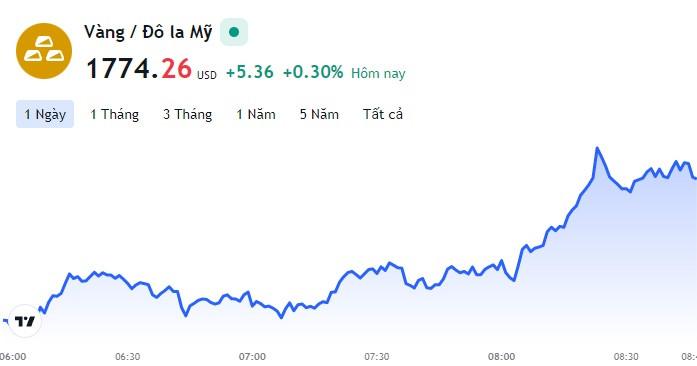Select the 1 Ngày range tab

point(45,114)
